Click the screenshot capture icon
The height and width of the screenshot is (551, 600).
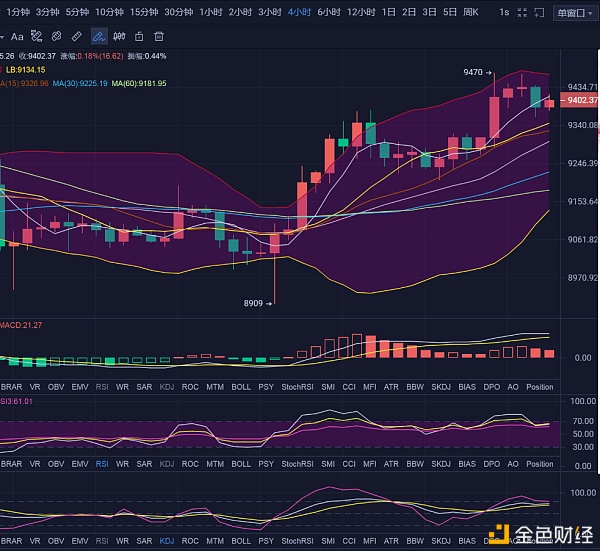click(x=539, y=13)
